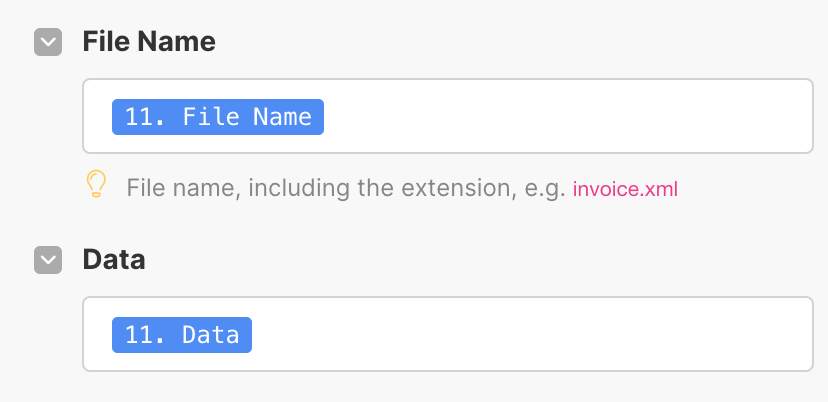Viewport: 828px width, 402px height.
Task: Place cursor just after the '11. Data' pill
Action: pos(257,335)
